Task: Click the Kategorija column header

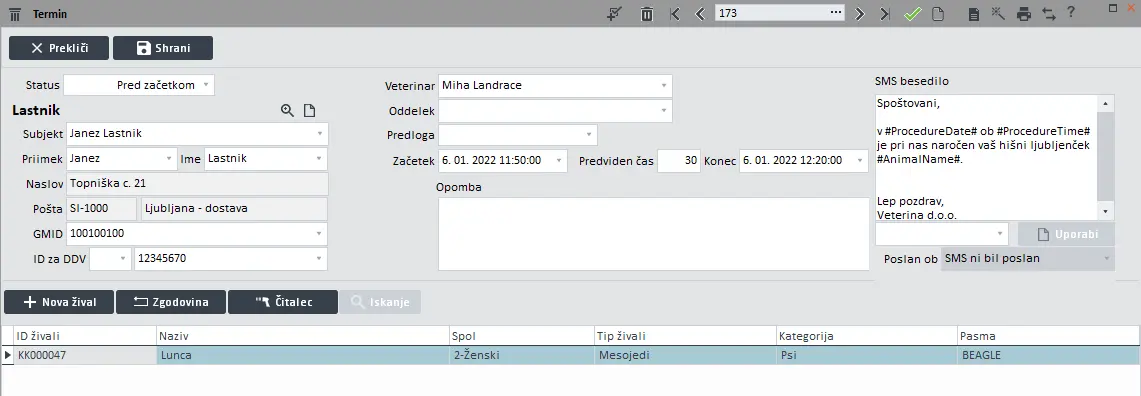Action: (867, 336)
